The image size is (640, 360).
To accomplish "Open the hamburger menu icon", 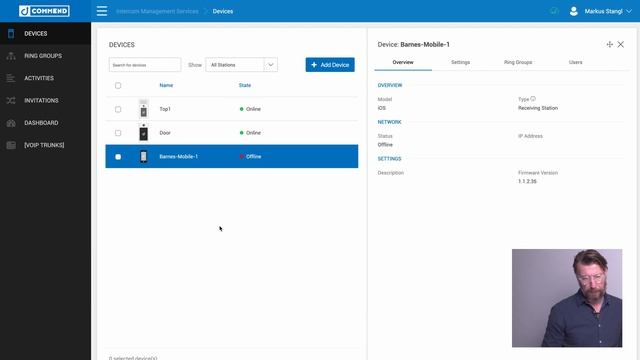I will [102, 11].
